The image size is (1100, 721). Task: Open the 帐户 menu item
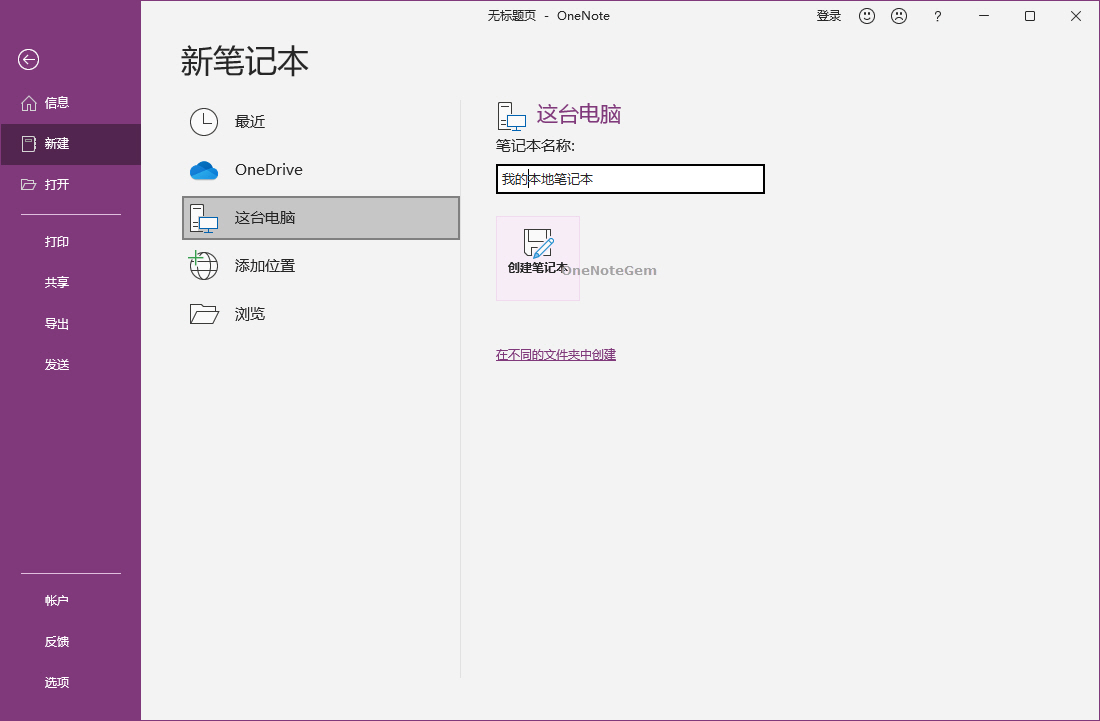point(57,600)
